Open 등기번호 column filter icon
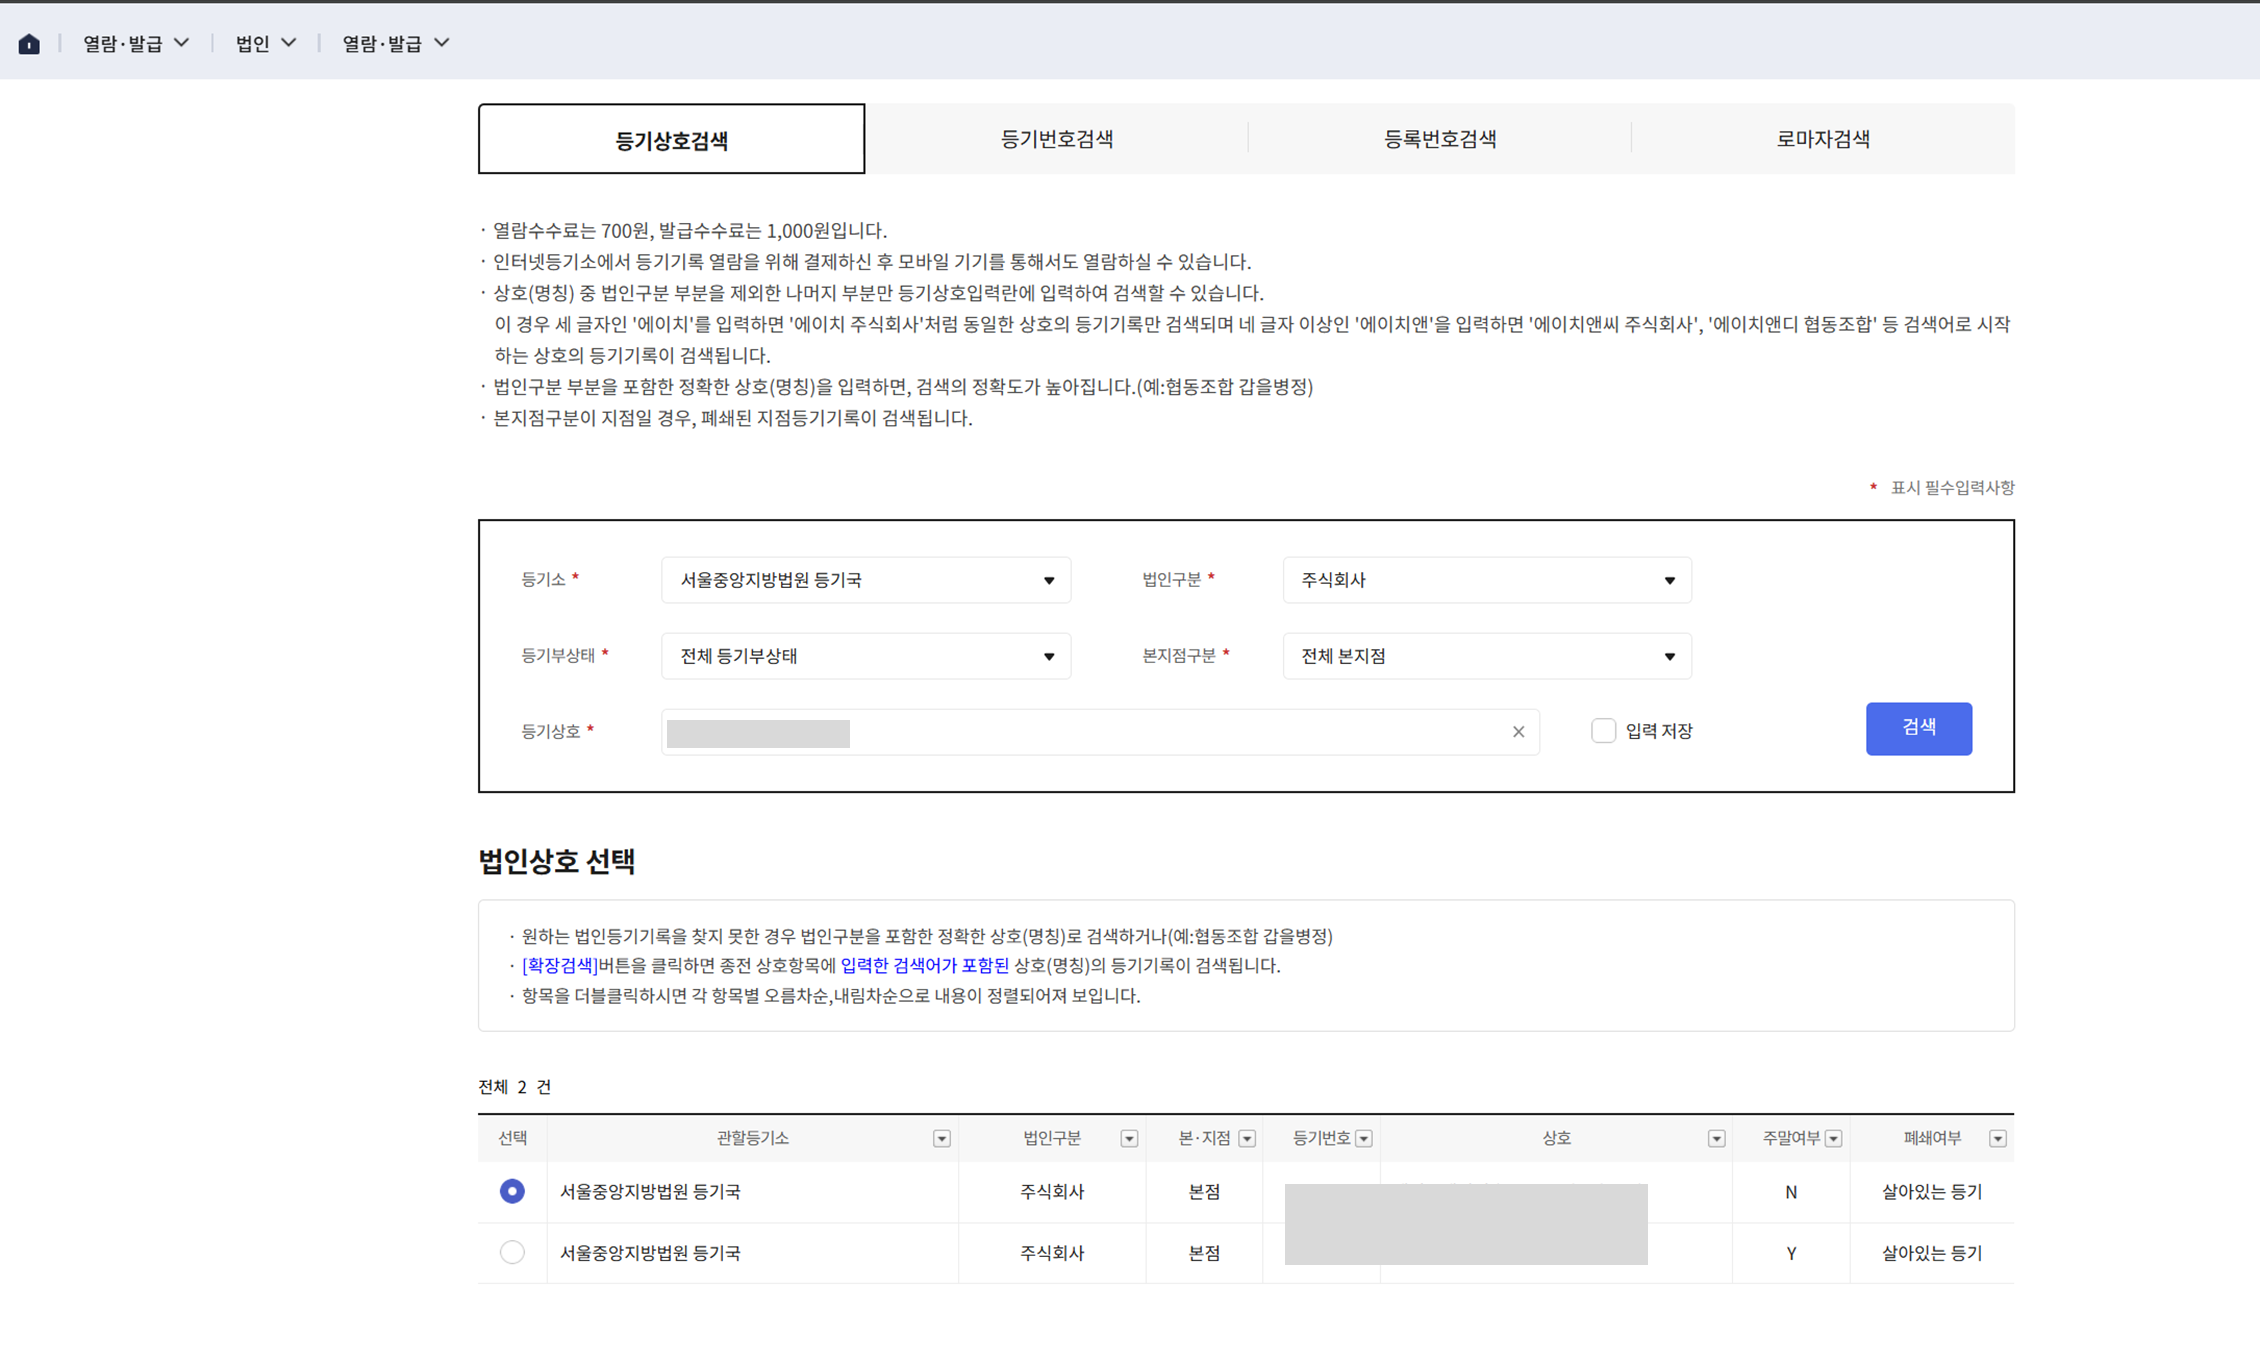This screenshot has height=1360, width=2260. (1364, 1139)
